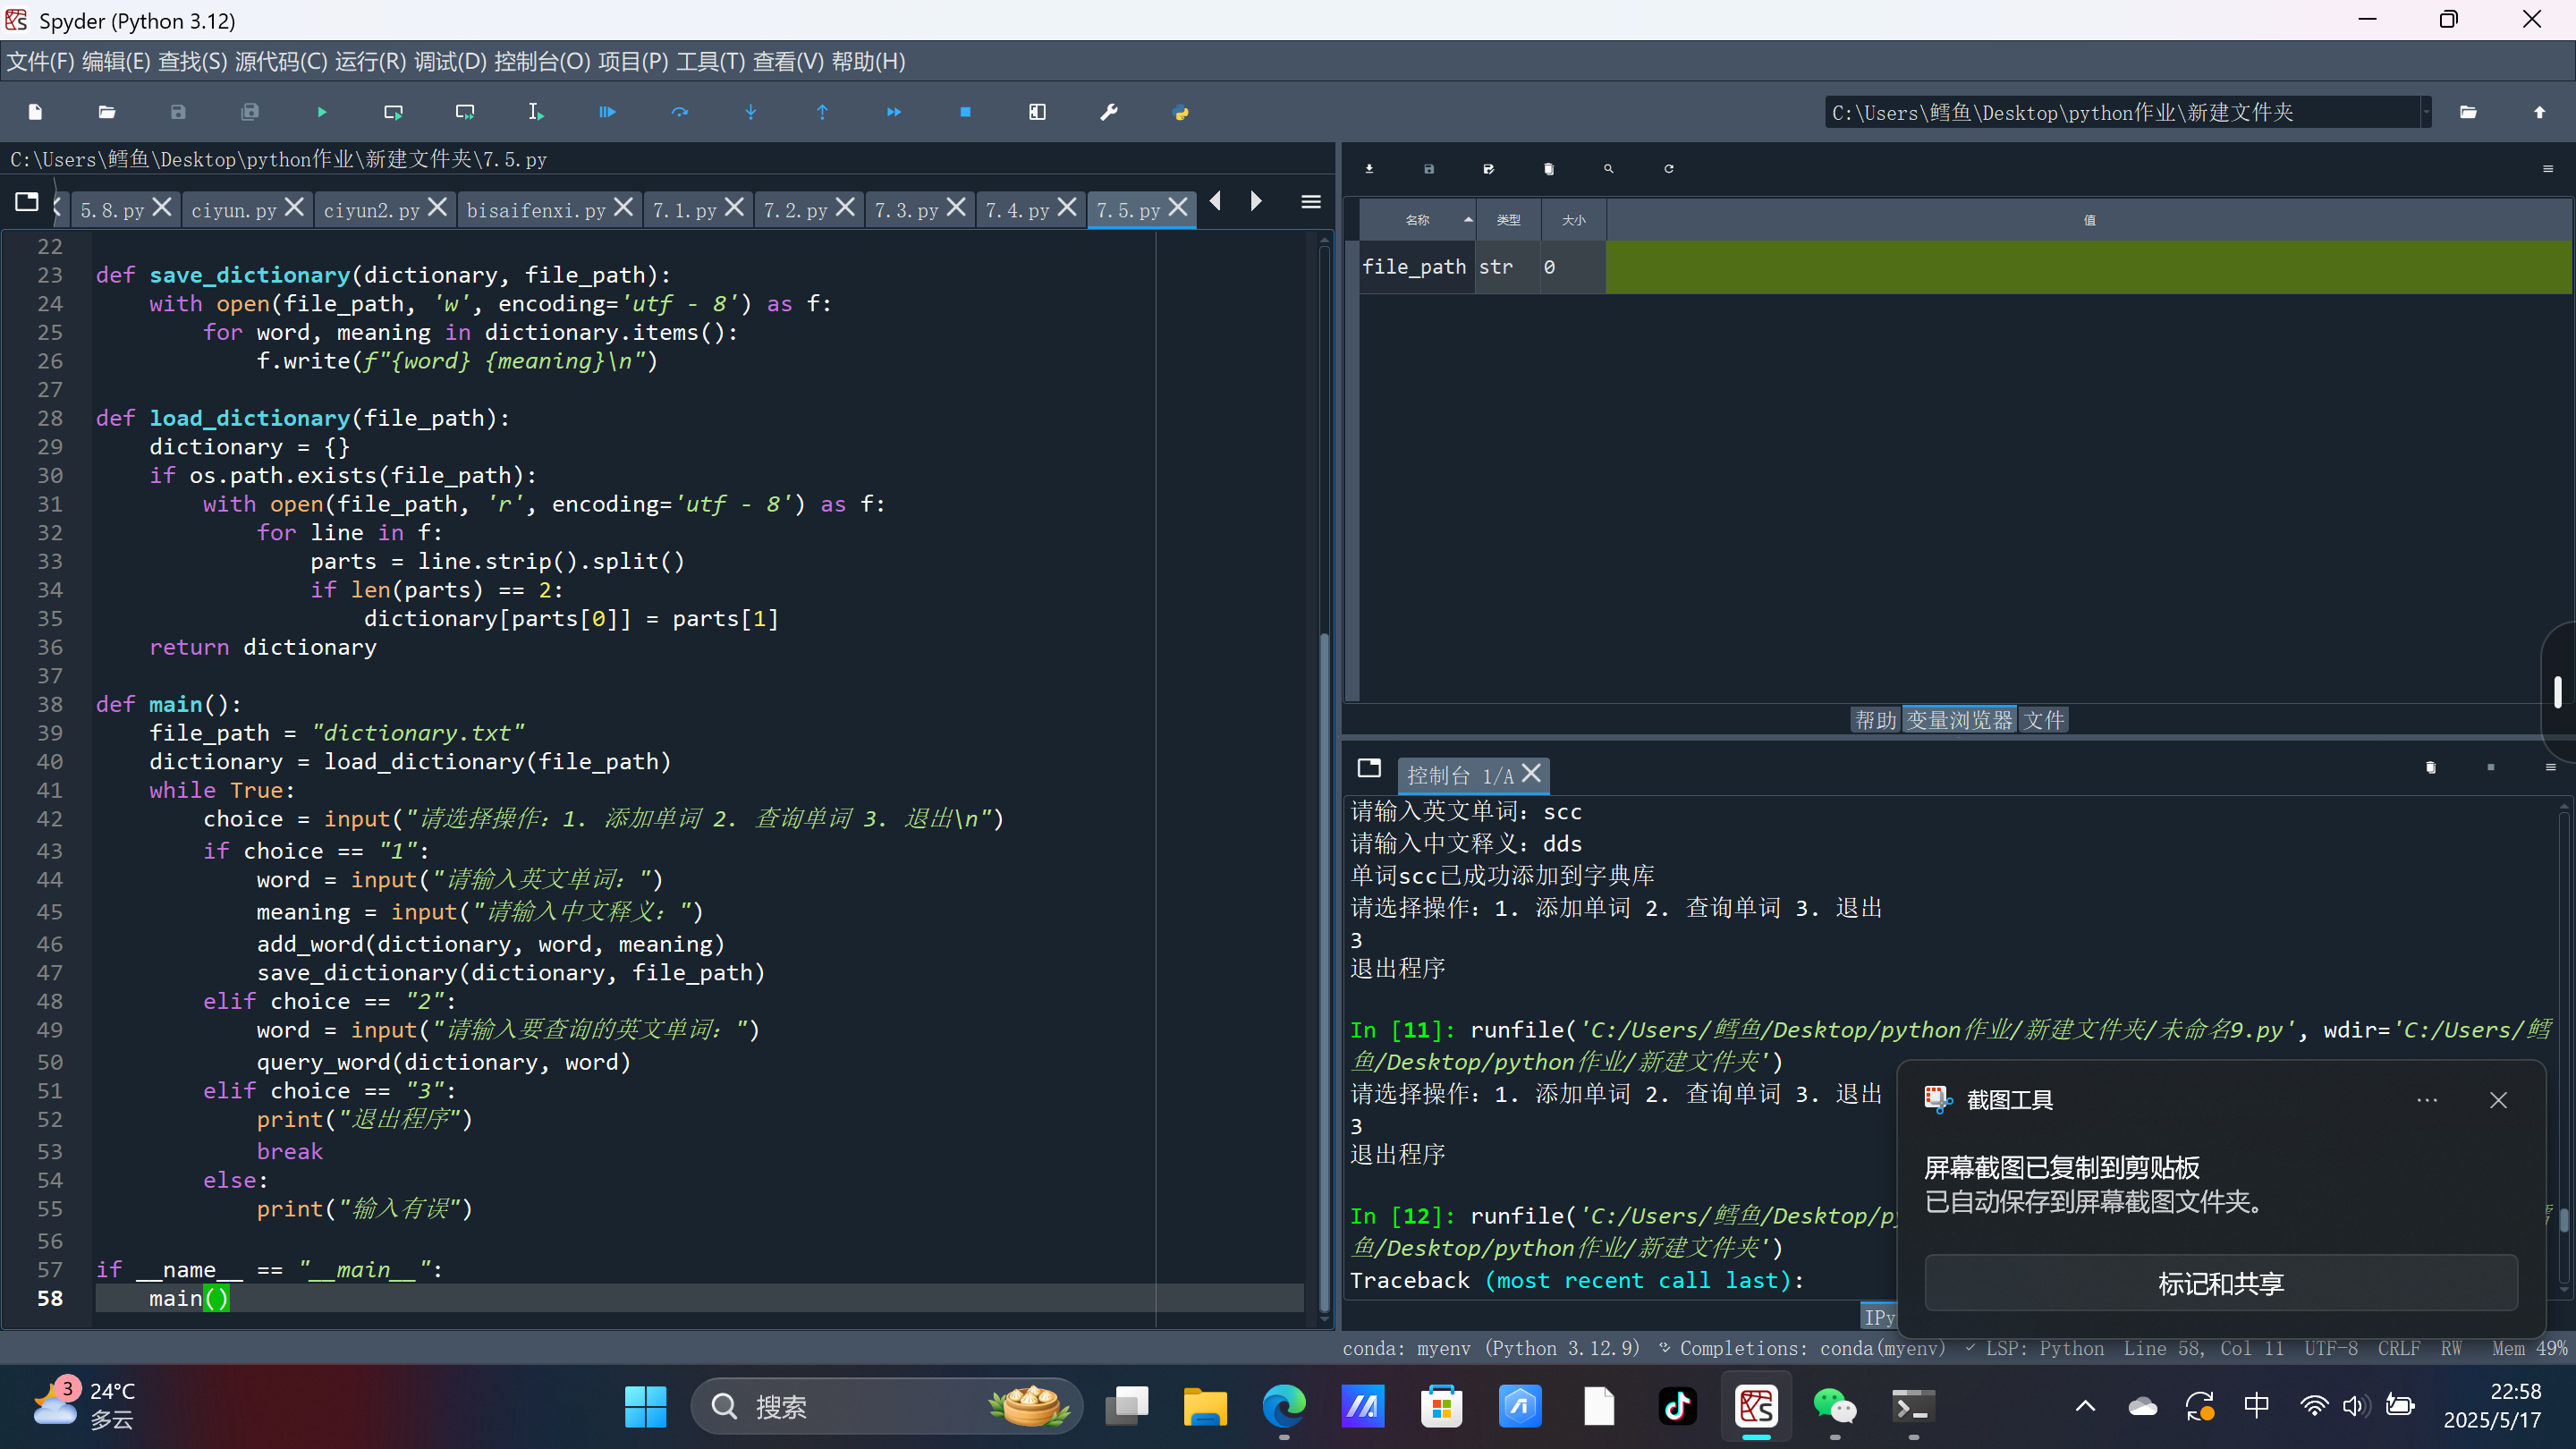Click Remove all variables trash icon
The width and height of the screenshot is (2576, 1449).
point(1548,169)
